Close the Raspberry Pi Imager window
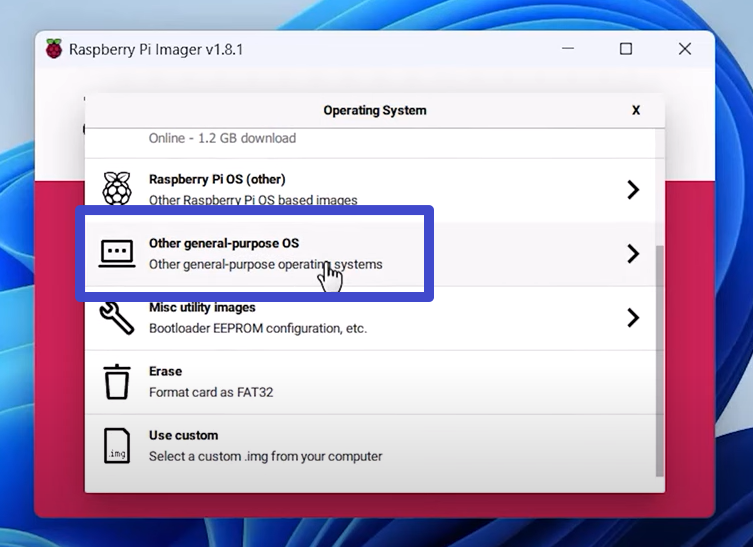 point(685,49)
